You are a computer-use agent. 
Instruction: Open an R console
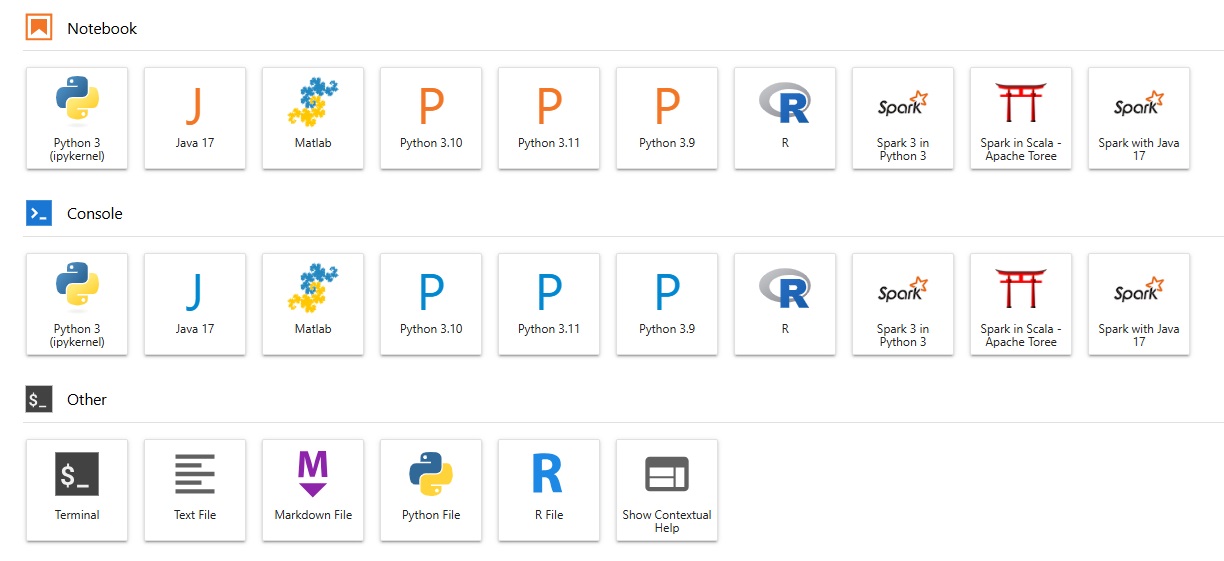[785, 303]
